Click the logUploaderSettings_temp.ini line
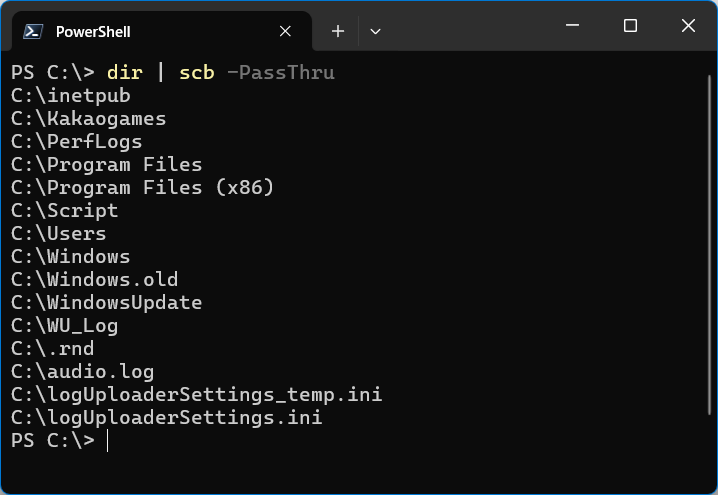The image size is (718, 495). tap(196, 395)
